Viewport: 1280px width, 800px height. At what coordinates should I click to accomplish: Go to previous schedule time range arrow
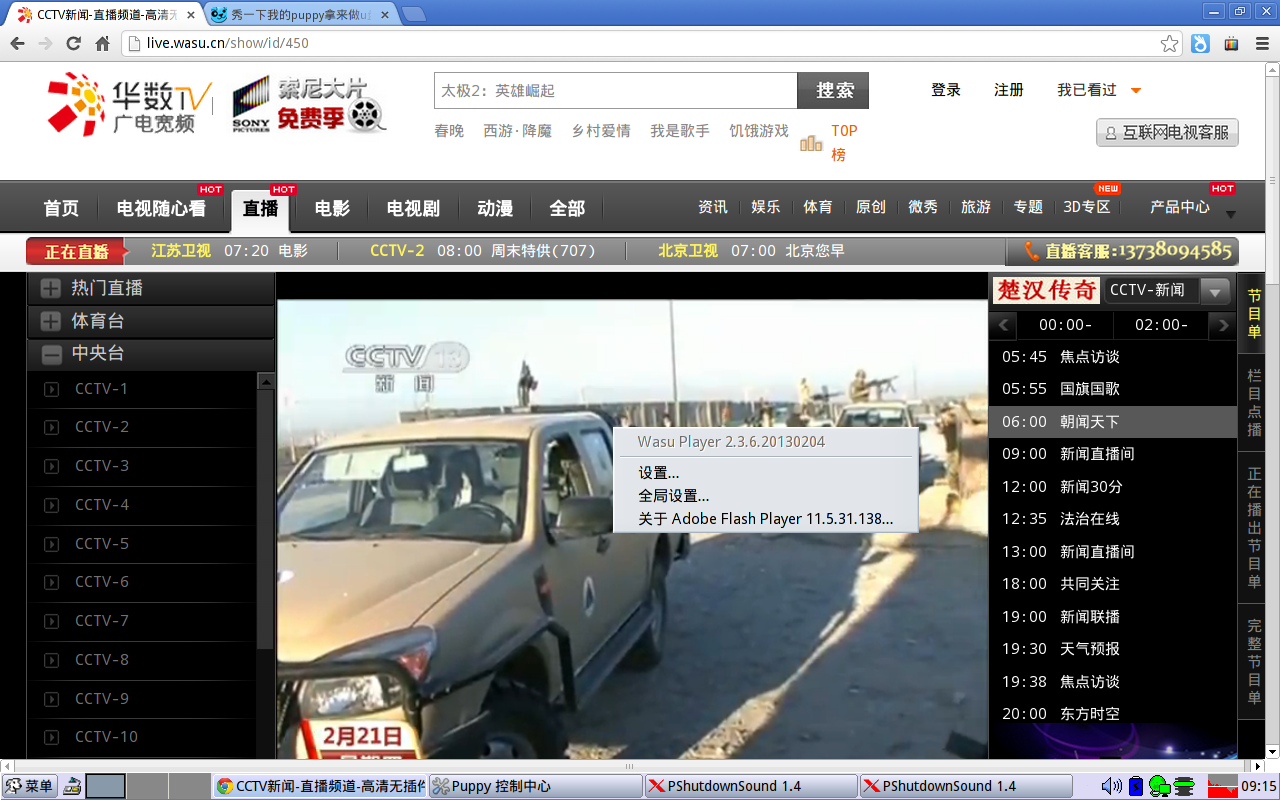click(1004, 325)
